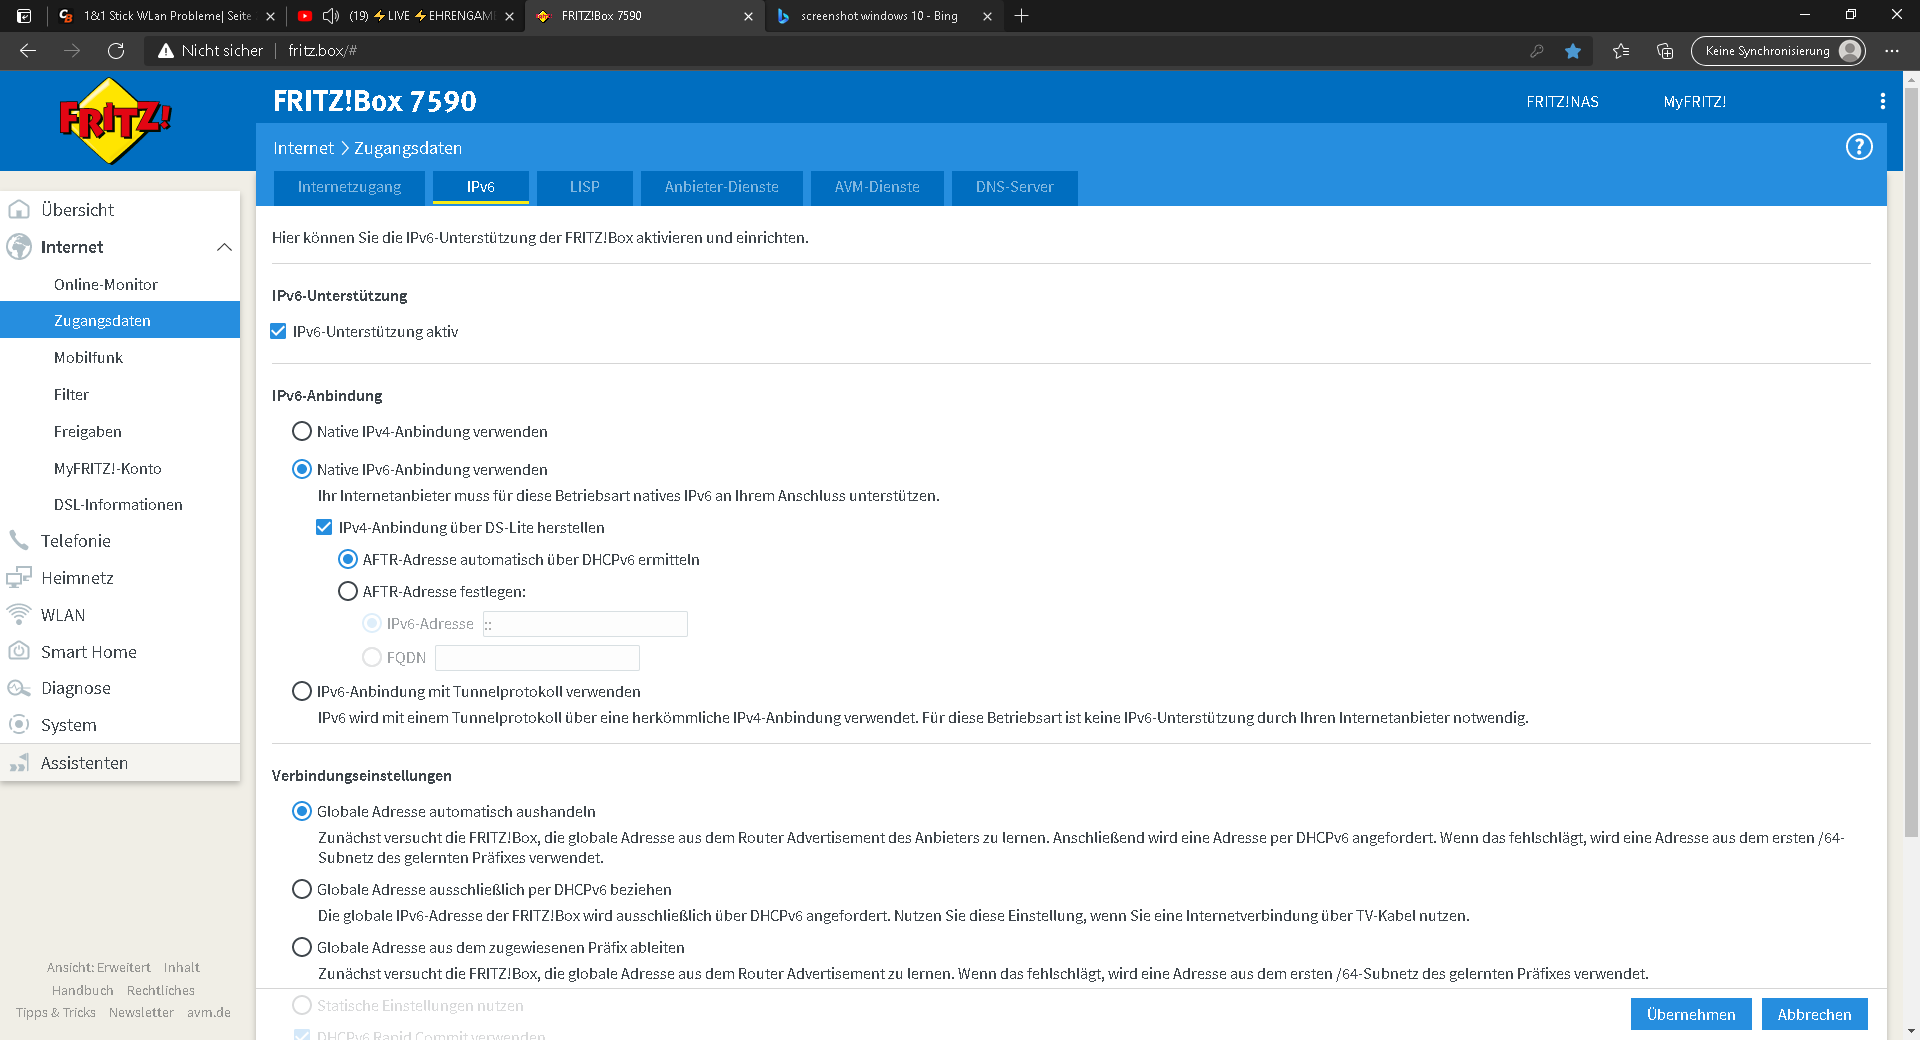Click the bookmark star icon
The image size is (1920, 1040).
(x=1573, y=51)
